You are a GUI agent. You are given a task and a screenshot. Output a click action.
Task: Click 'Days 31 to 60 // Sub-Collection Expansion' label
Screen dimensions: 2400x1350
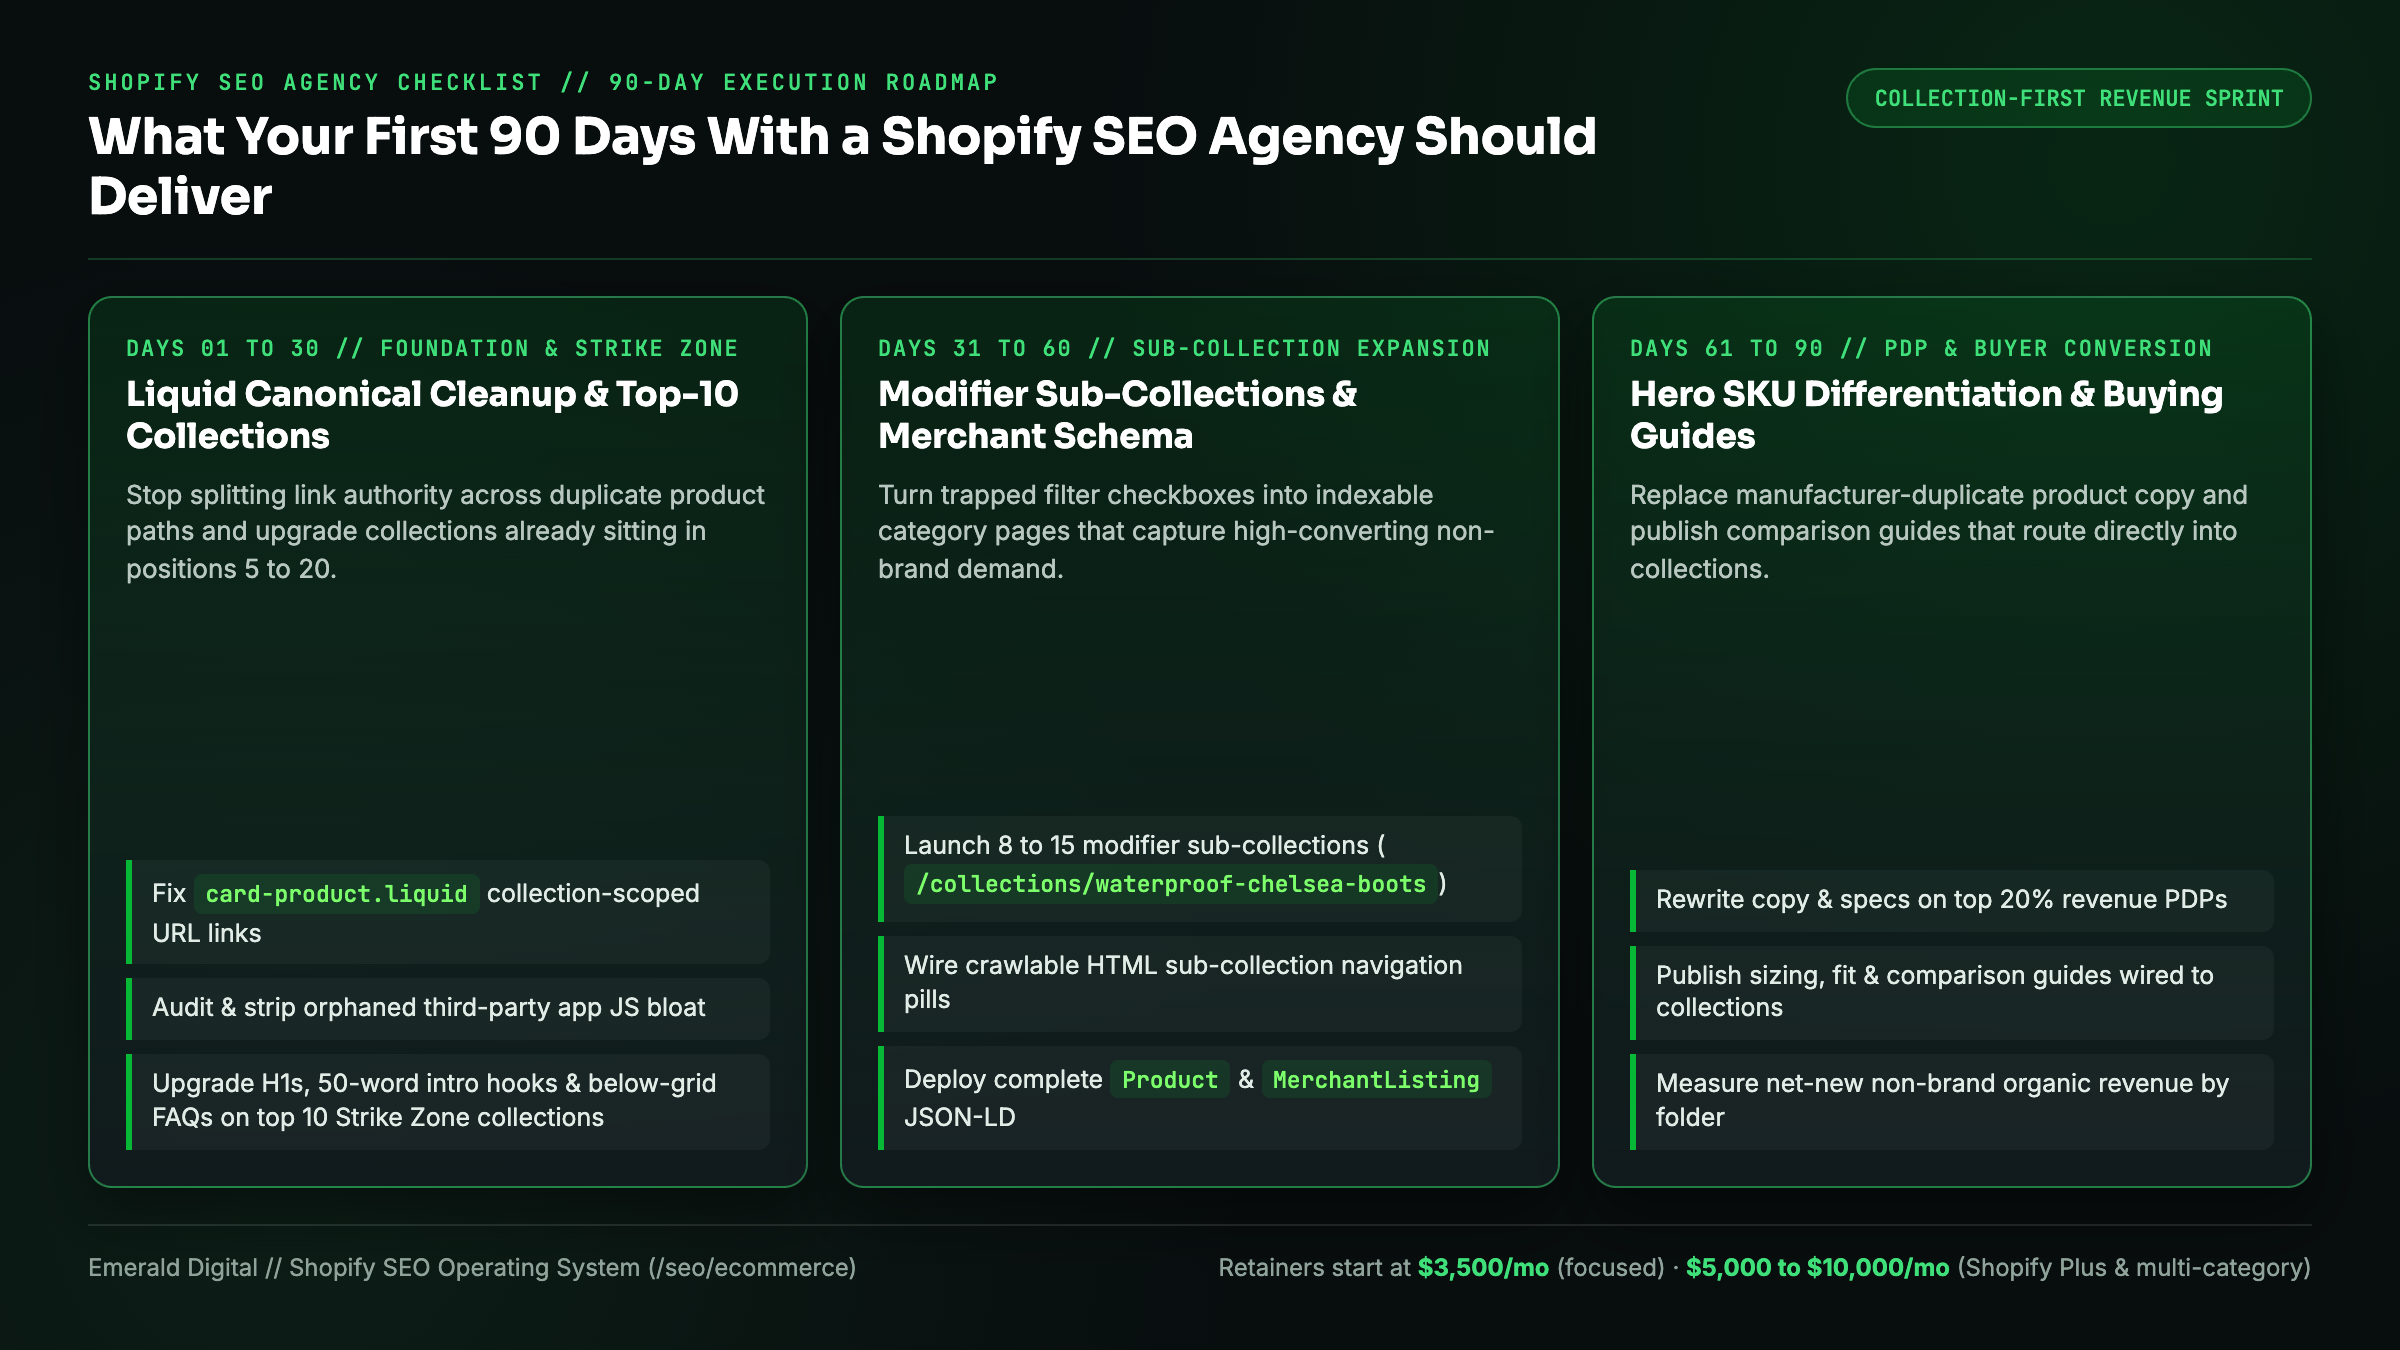[1184, 348]
